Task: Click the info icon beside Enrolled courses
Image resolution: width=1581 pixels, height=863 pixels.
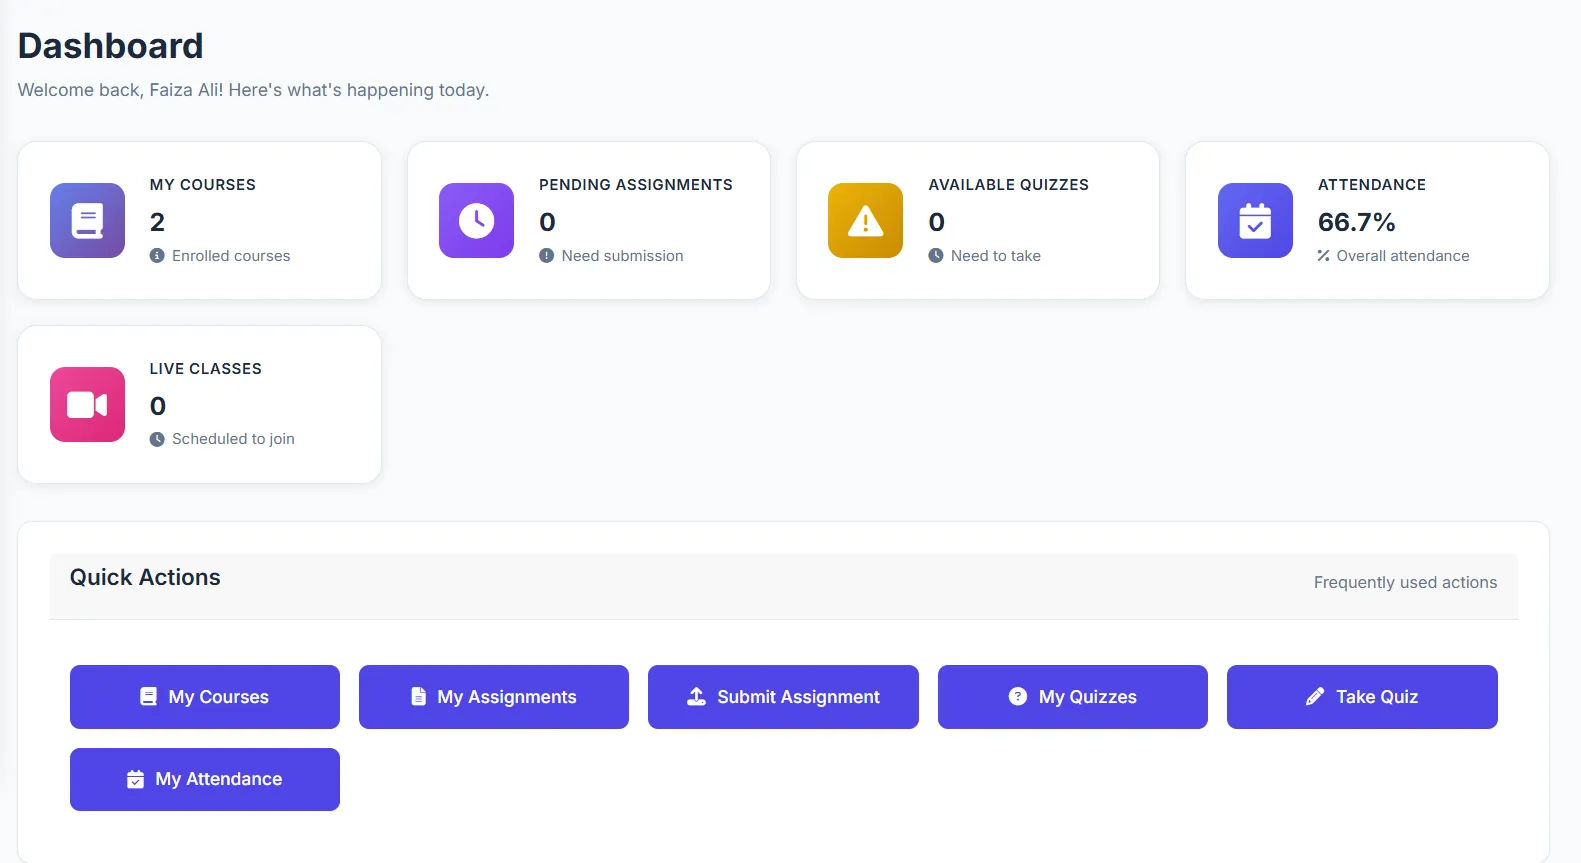Action: tap(157, 256)
